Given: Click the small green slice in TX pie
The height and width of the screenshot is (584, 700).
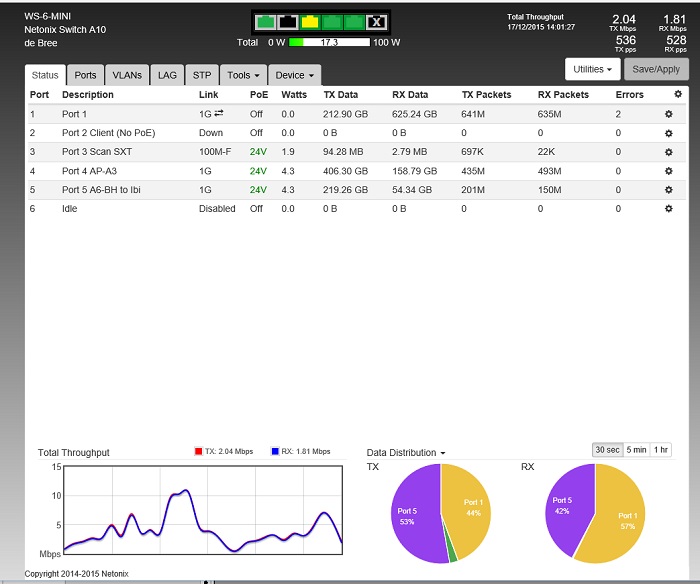Looking at the screenshot, I should 452,554.
